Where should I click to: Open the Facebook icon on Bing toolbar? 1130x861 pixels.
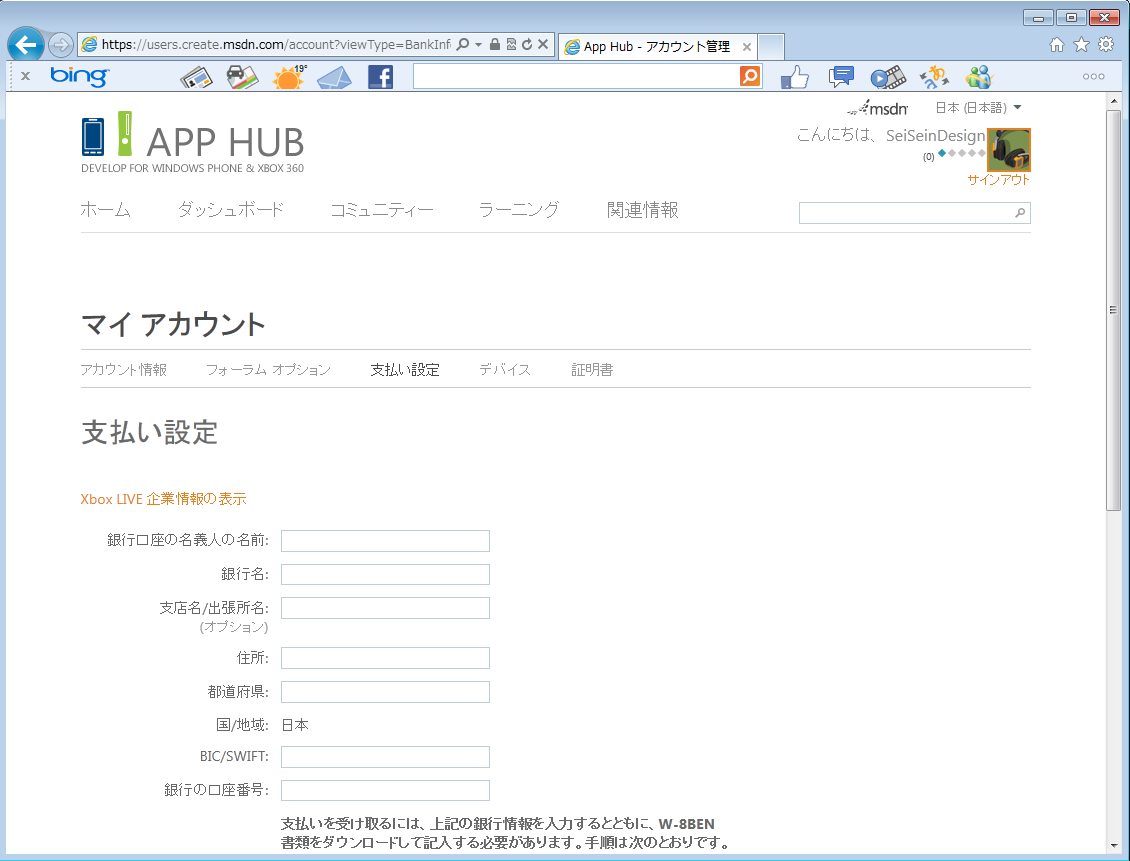(x=381, y=77)
